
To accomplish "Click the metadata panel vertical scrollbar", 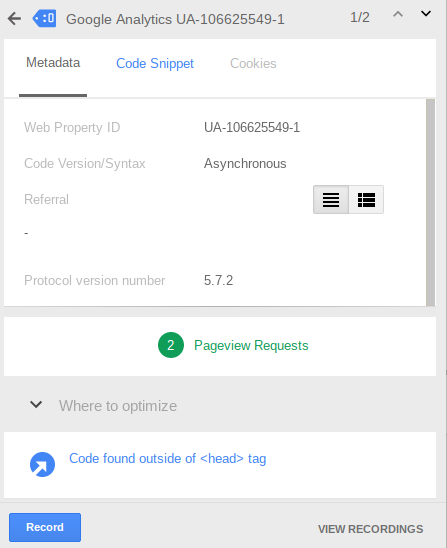I will 431,203.
